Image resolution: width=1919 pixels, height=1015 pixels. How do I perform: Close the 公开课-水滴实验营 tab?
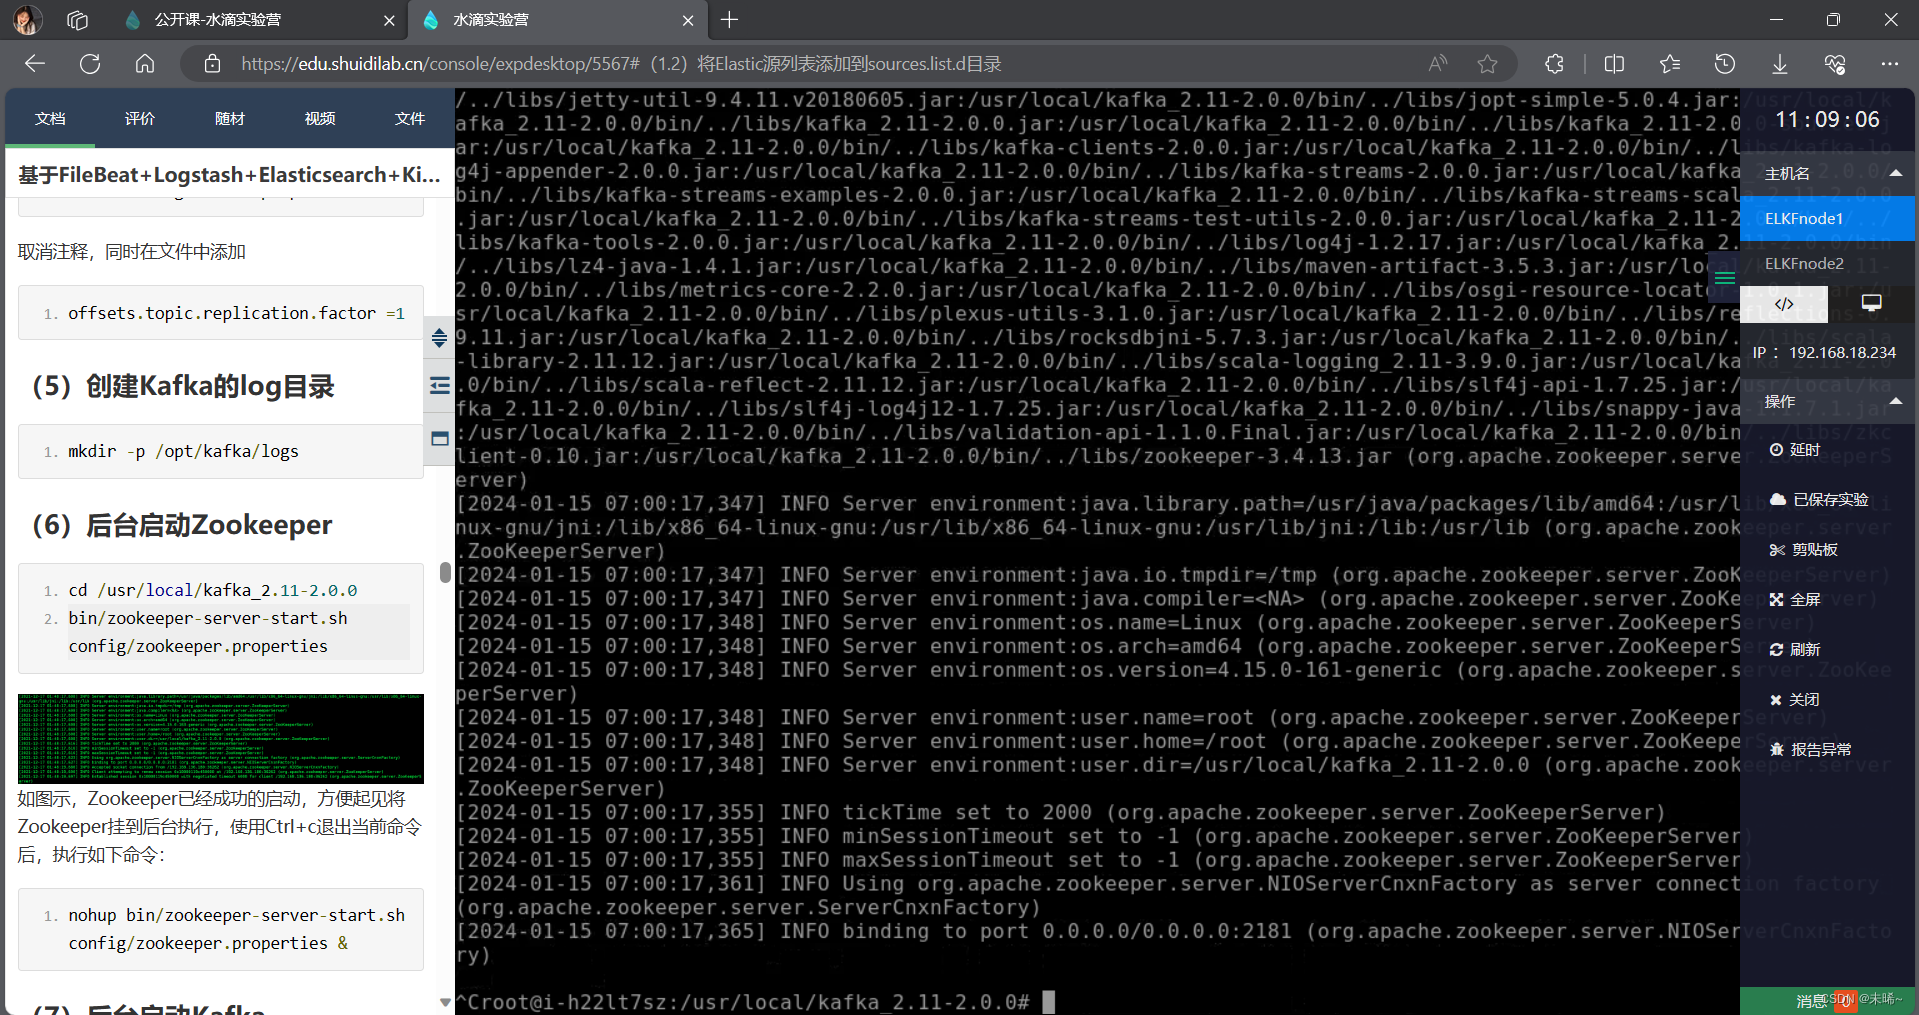tap(389, 20)
